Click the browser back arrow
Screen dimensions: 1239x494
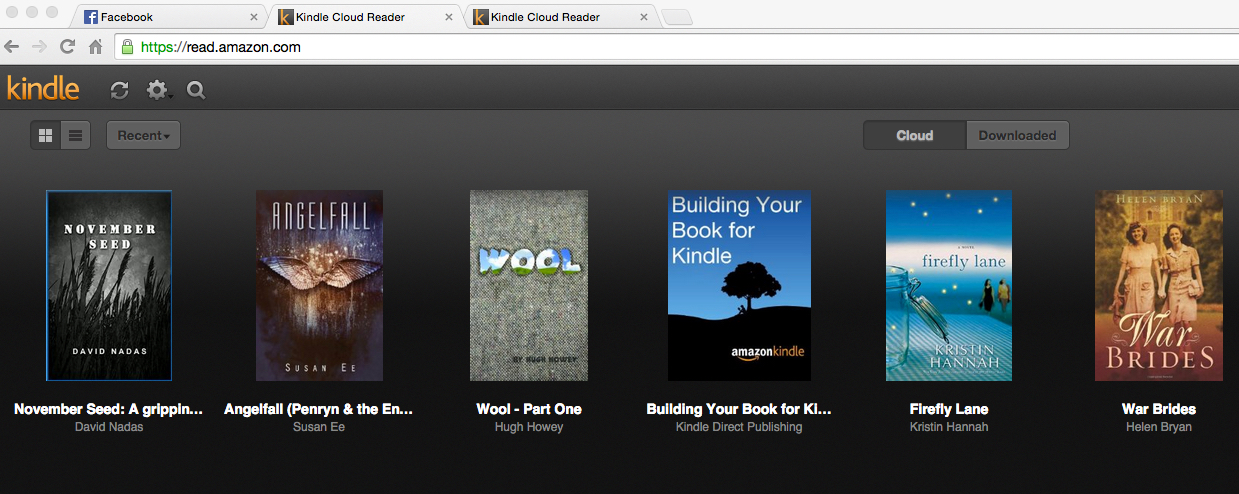click(x=13, y=47)
